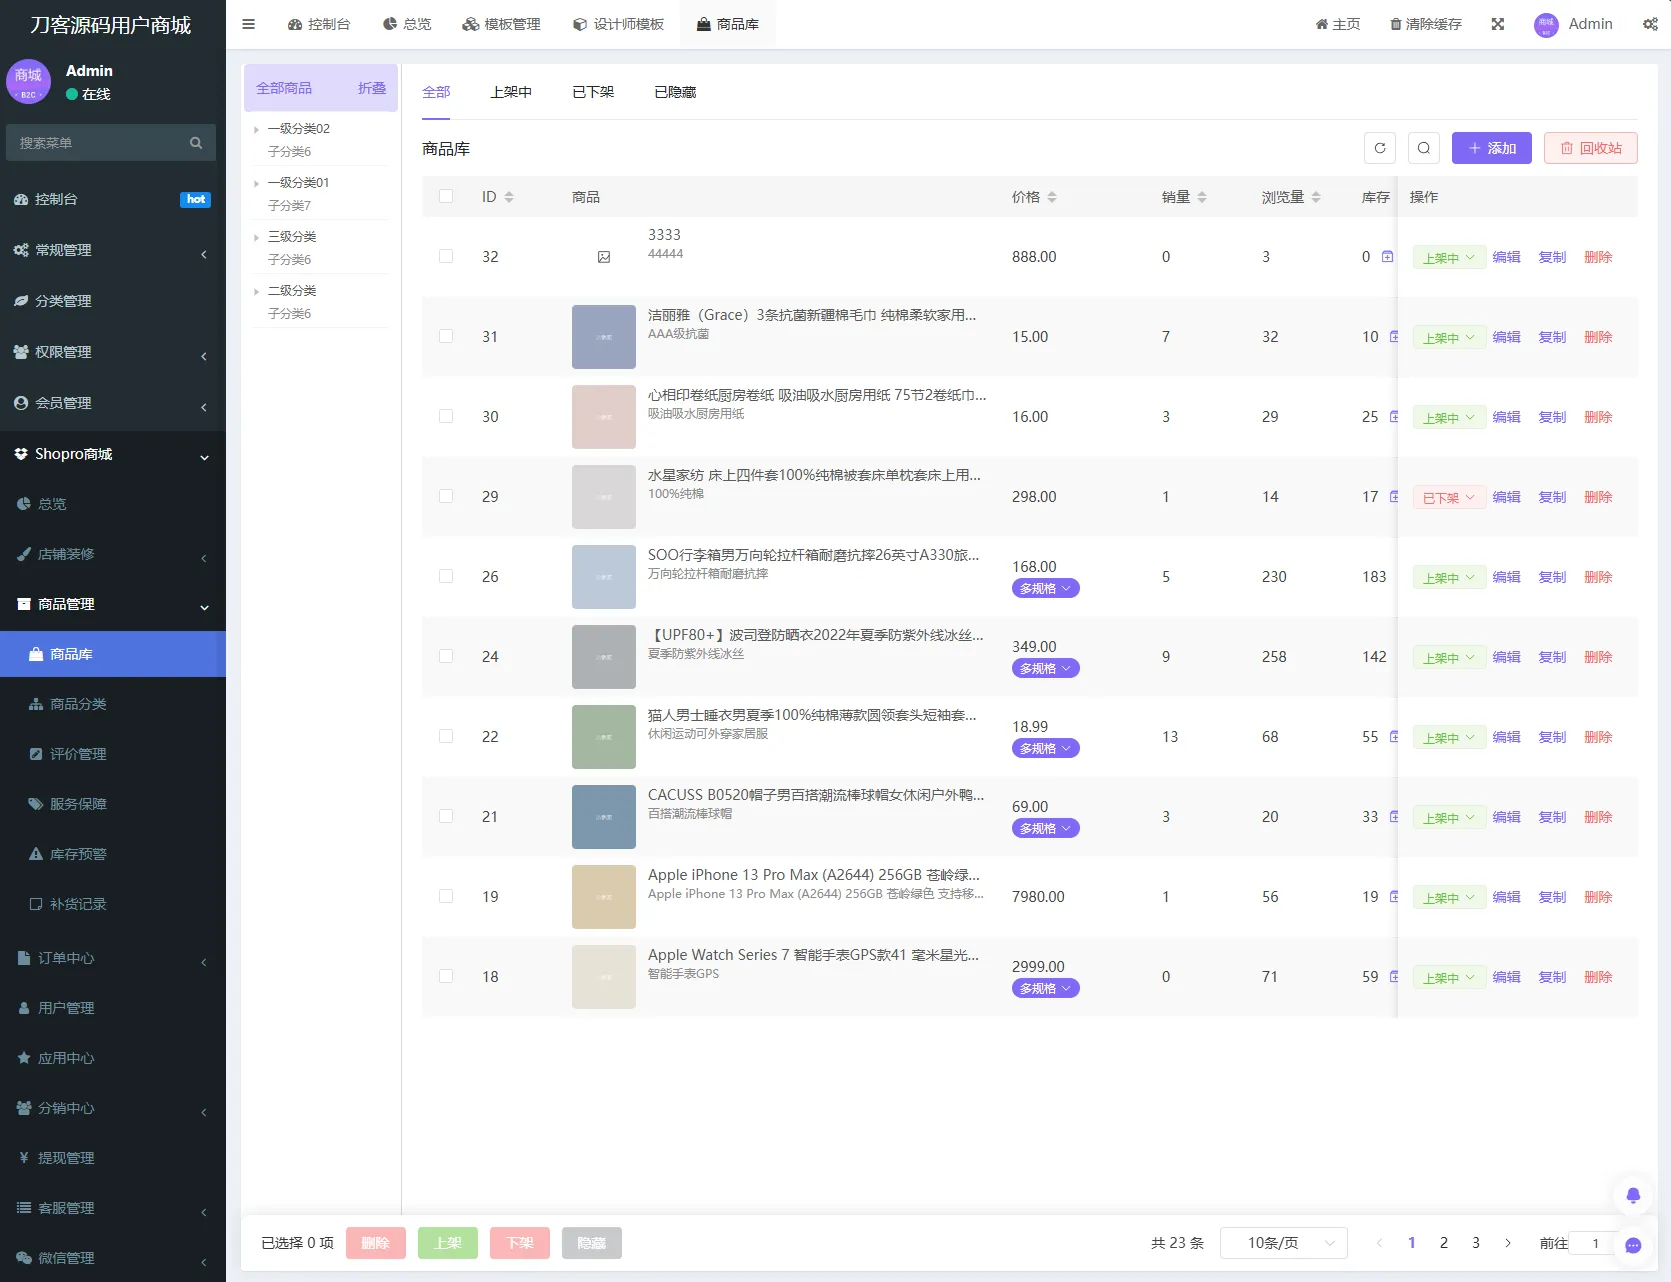The height and width of the screenshot is (1282, 1671).
Task: Check the checkbox for product ID 19
Action: tap(446, 896)
